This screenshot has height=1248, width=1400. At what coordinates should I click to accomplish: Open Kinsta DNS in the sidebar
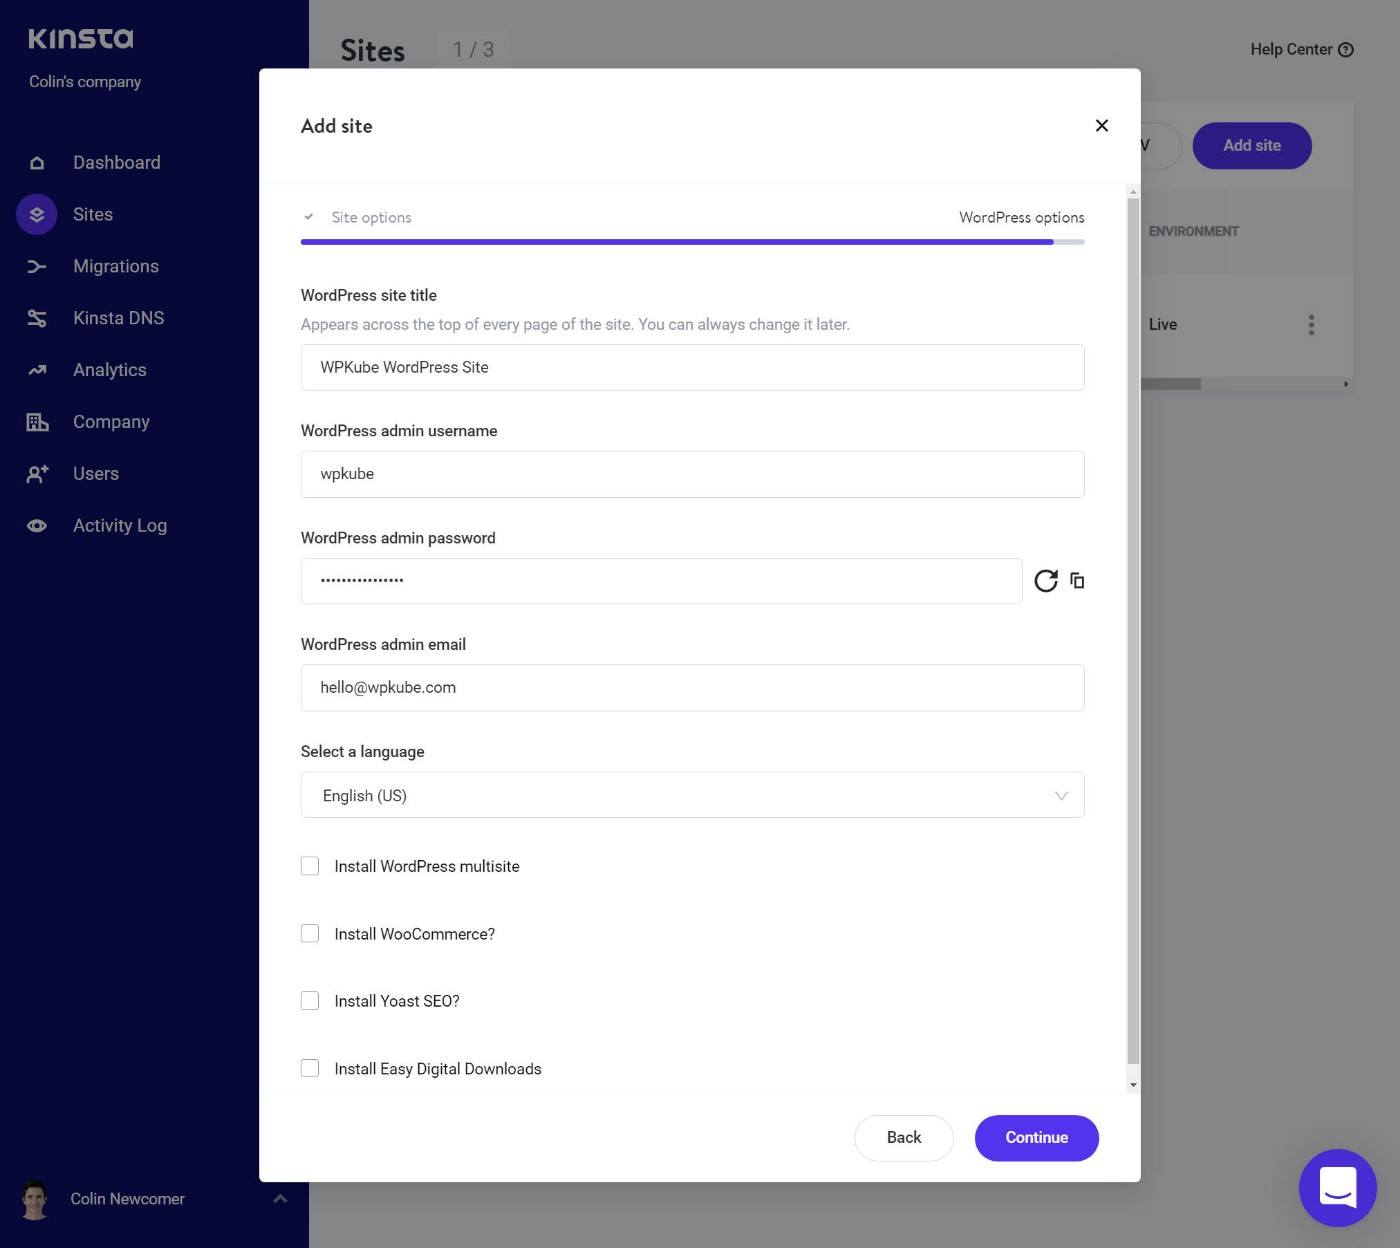coord(118,318)
